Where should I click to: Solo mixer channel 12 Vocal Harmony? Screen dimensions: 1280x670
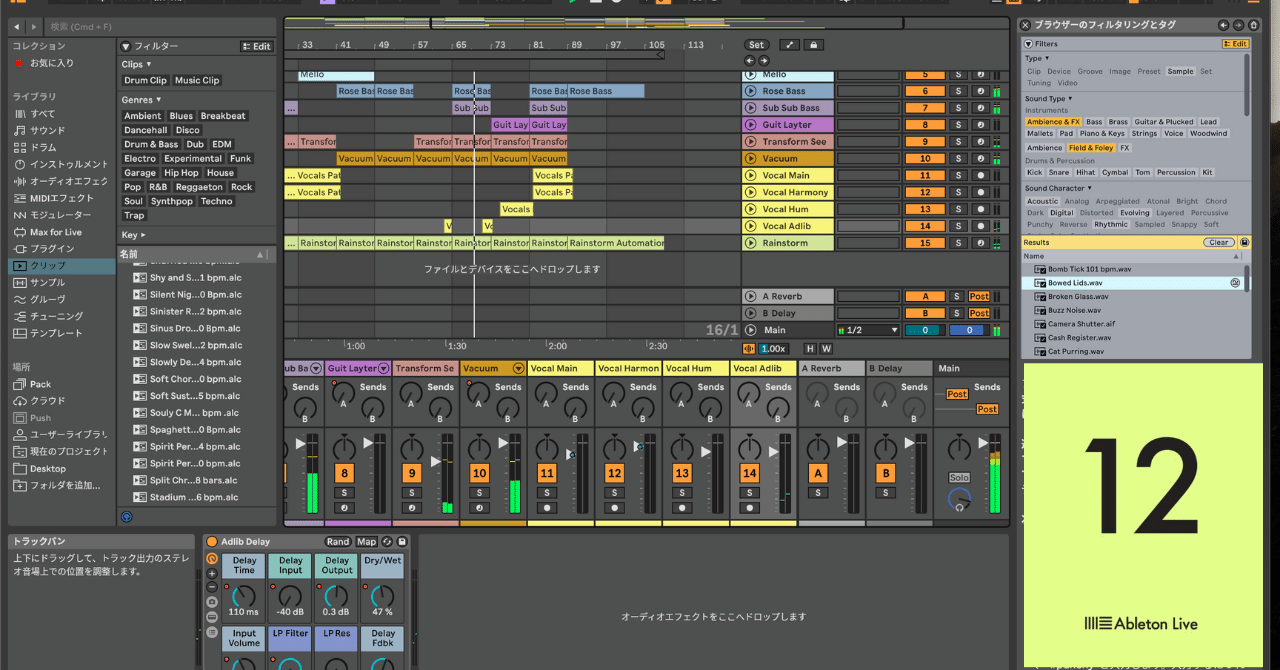click(x=614, y=492)
